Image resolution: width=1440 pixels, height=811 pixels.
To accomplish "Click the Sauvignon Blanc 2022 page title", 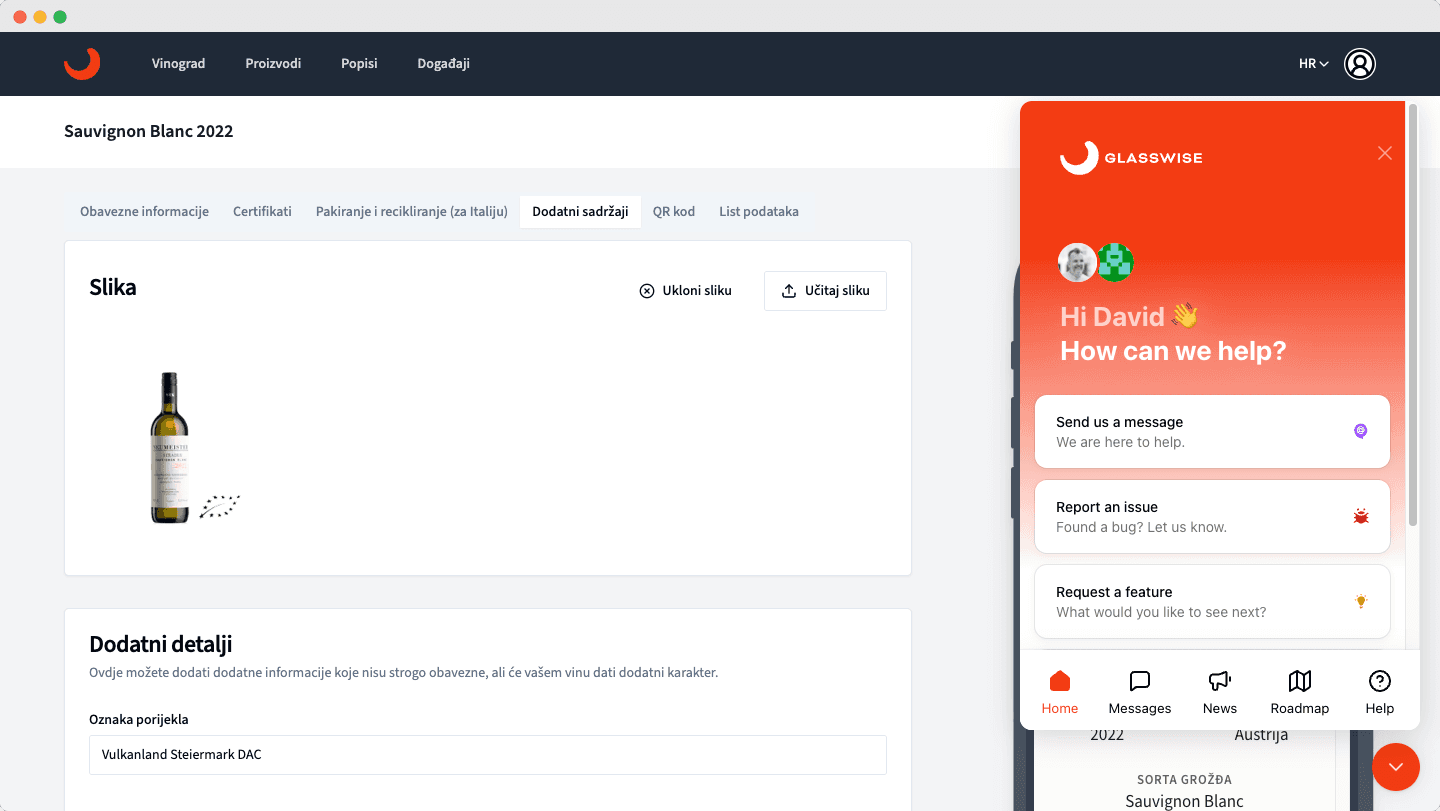I will (149, 131).
